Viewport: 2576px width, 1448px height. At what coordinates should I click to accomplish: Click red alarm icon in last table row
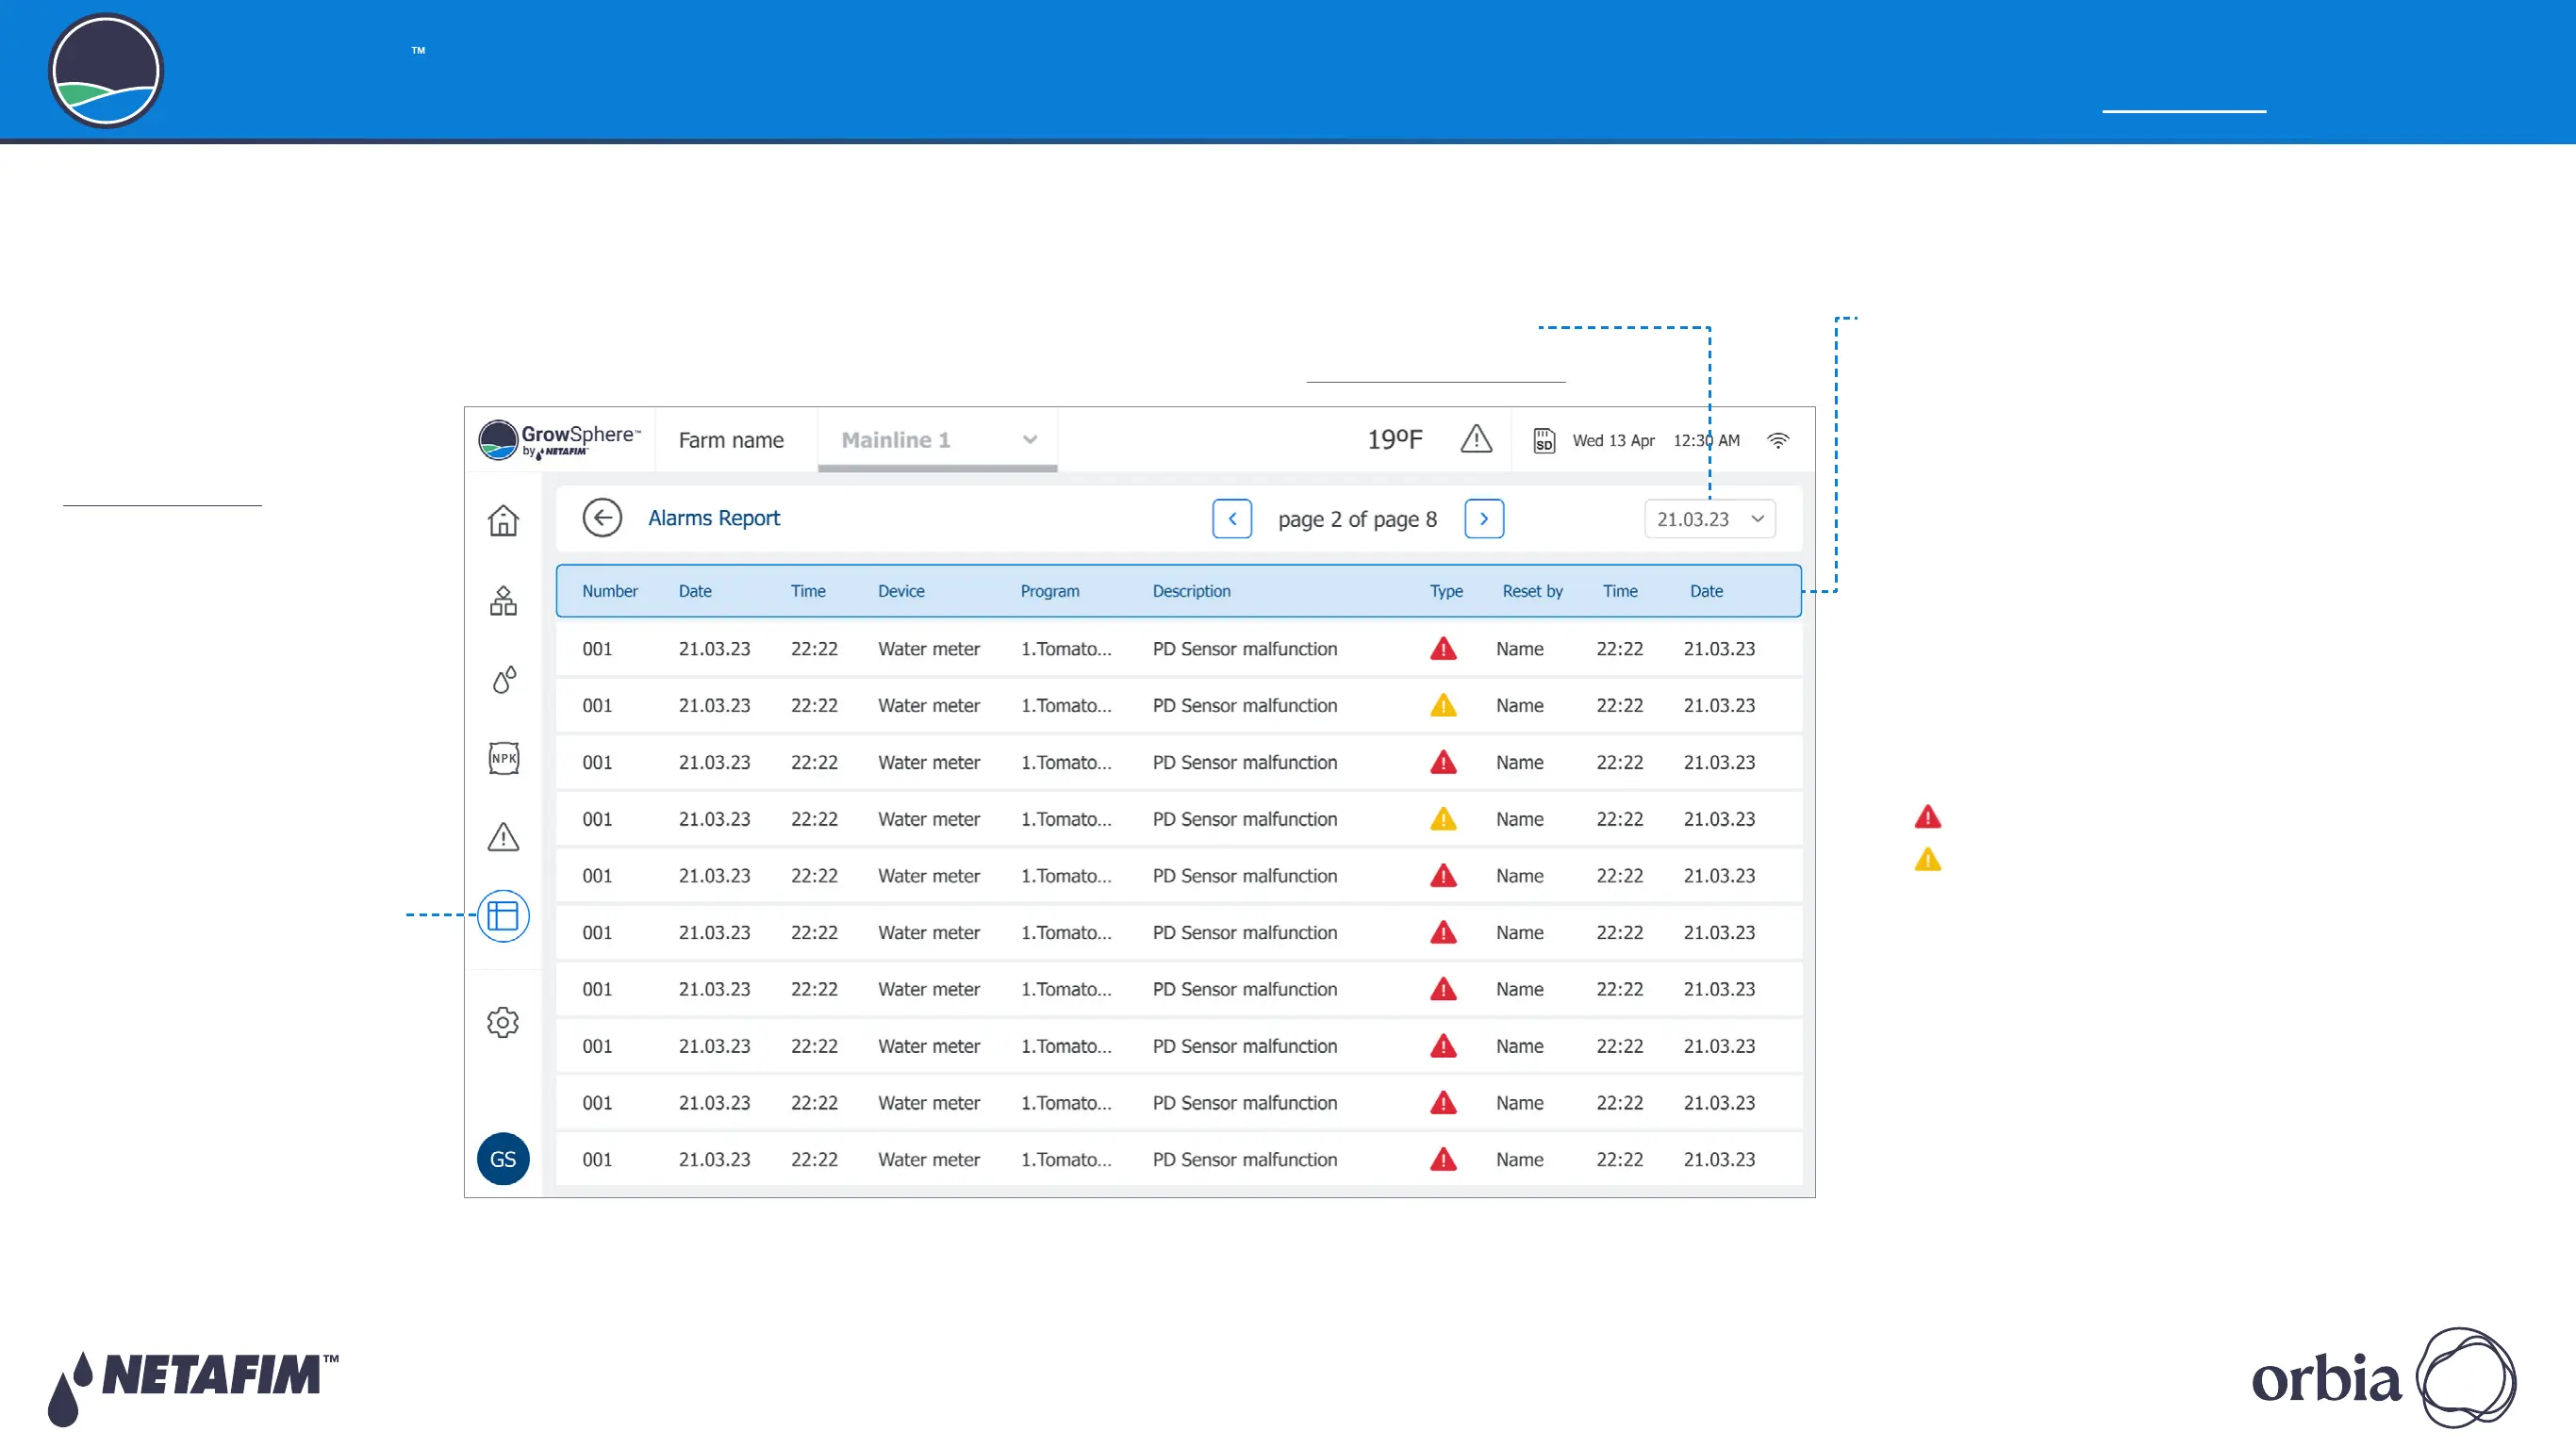click(x=1443, y=1159)
